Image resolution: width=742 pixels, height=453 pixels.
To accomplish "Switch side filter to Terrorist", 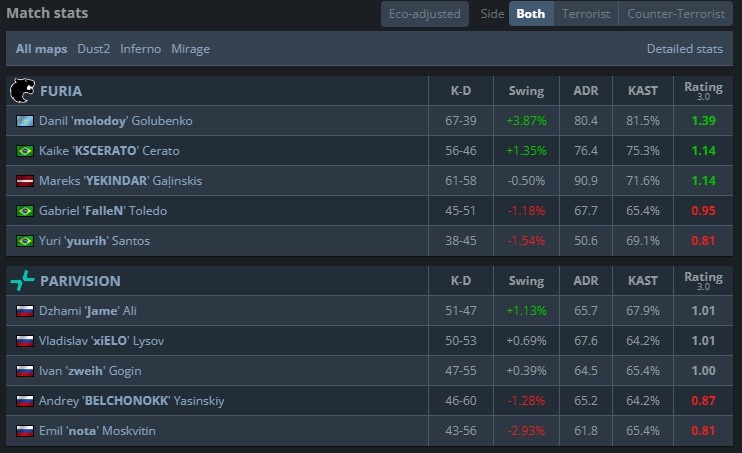I will click(x=586, y=14).
